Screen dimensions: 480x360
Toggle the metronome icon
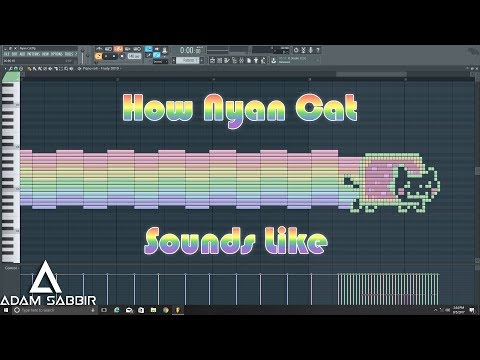[99, 49]
